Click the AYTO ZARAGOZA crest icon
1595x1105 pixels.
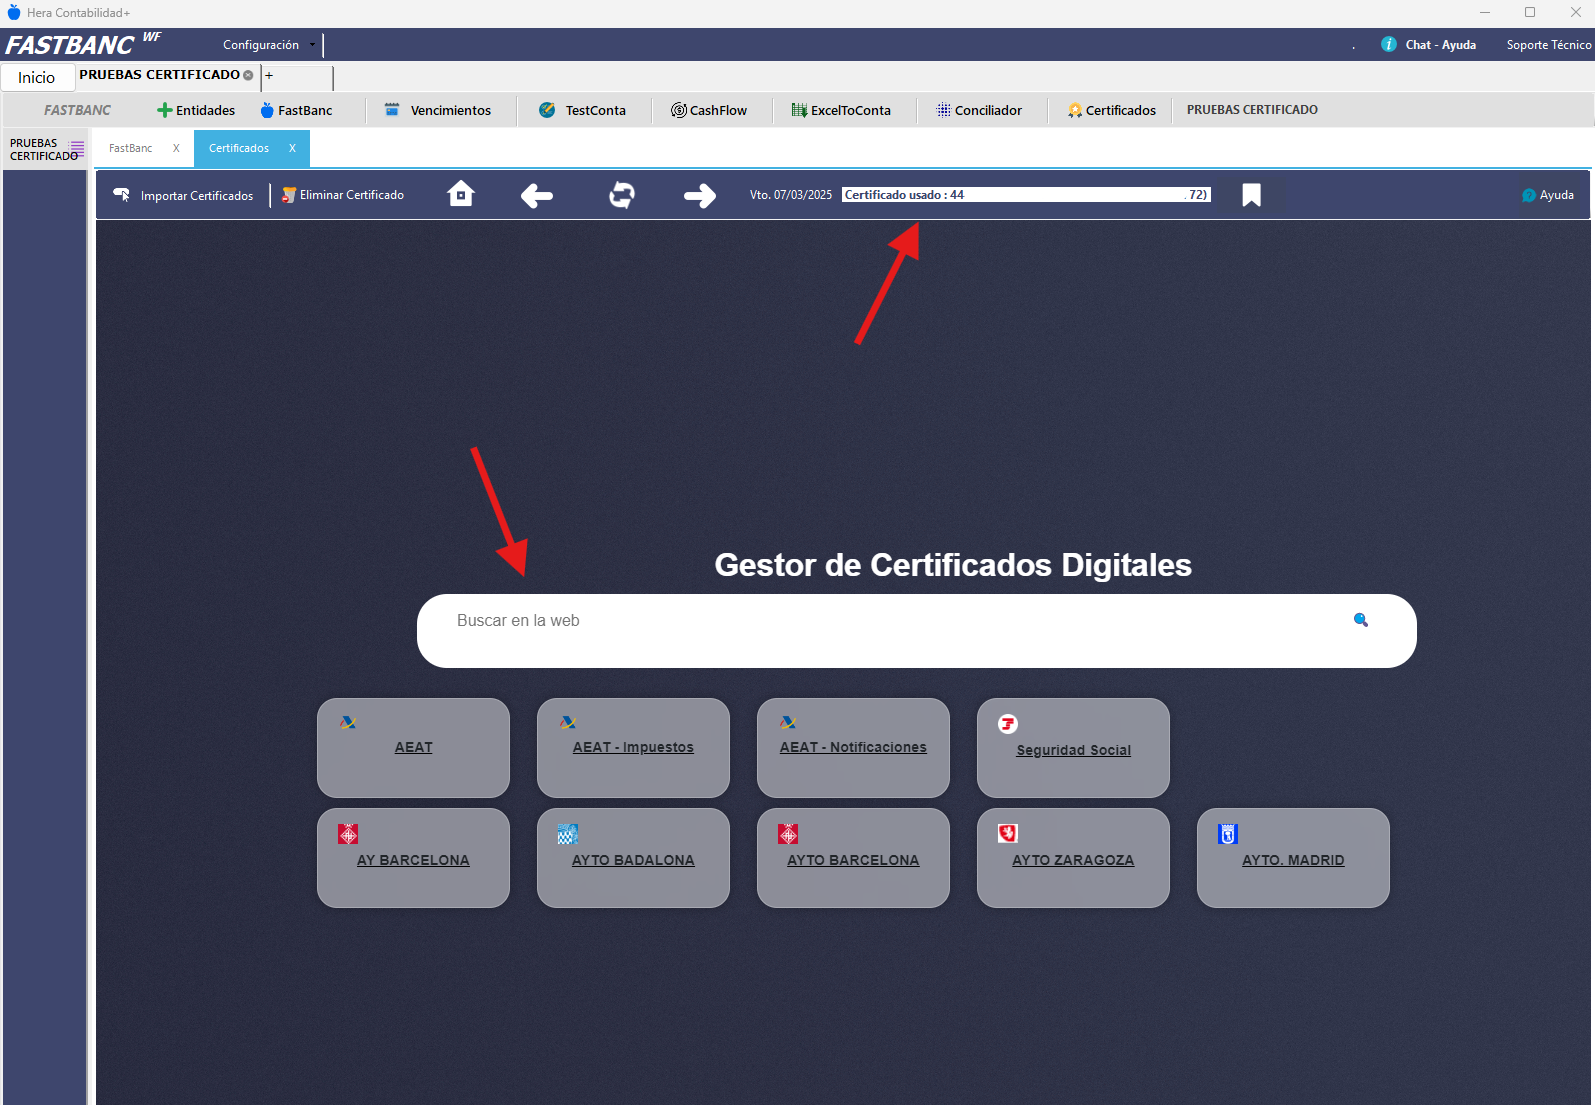pyautogui.click(x=1008, y=833)
